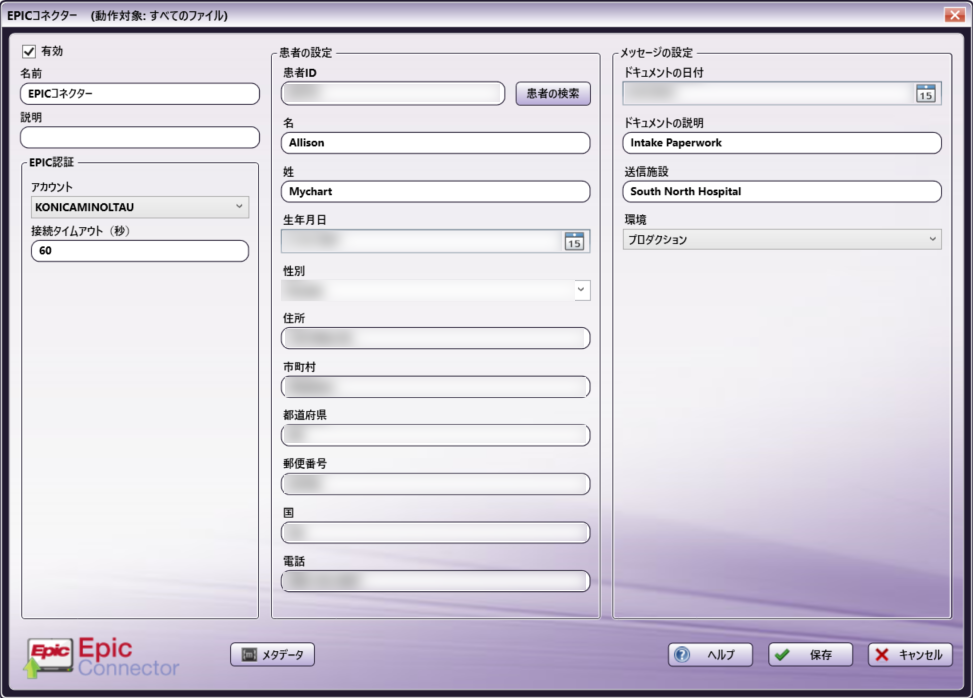Open the ドキュメントの日付 calendar icon
The width and height of the screenshot is (973, 698).
[926, 94]
